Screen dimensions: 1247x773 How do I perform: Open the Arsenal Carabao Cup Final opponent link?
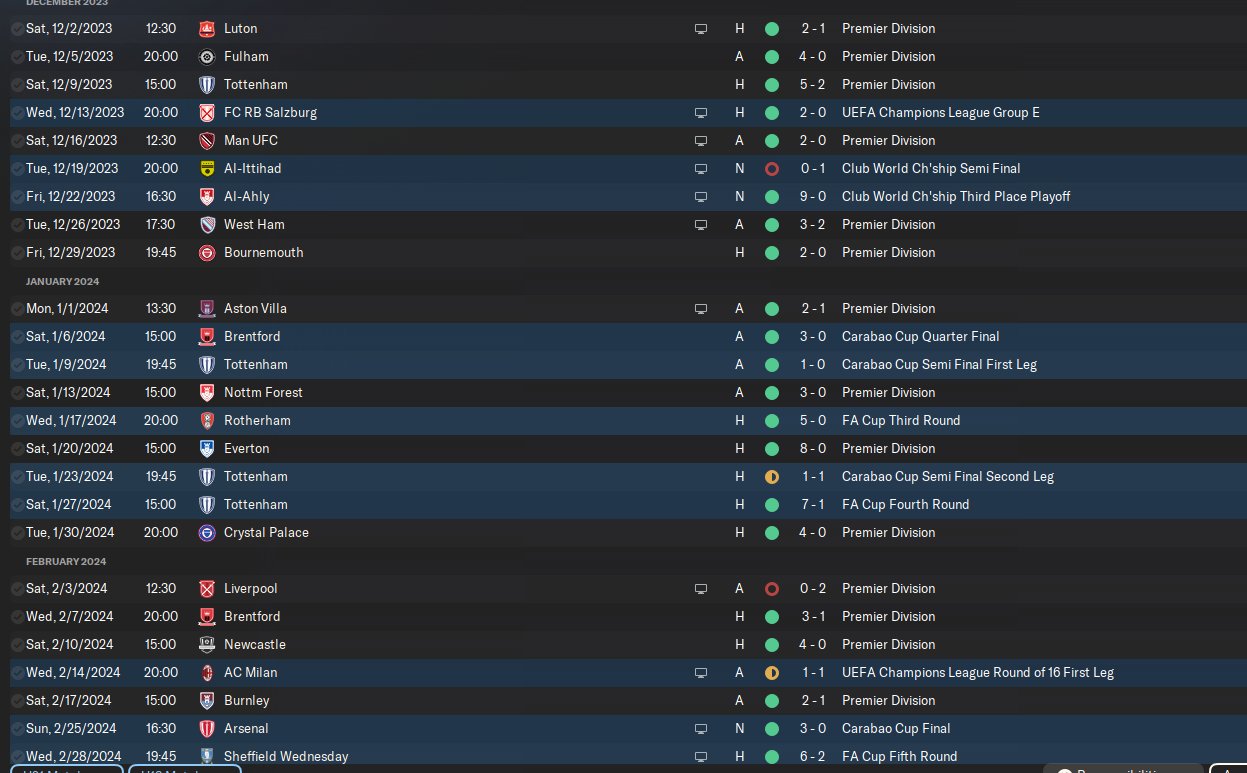tap(246, 729)
